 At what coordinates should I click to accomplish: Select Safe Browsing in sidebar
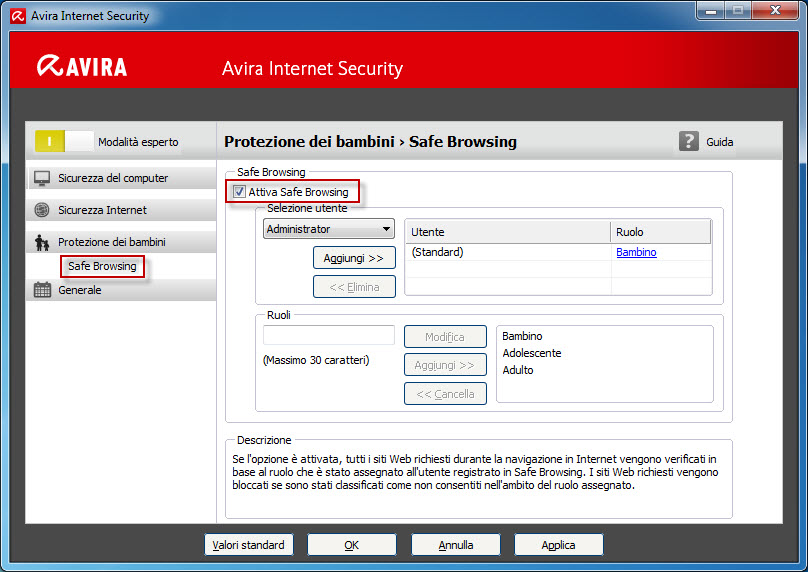[102, 266]
